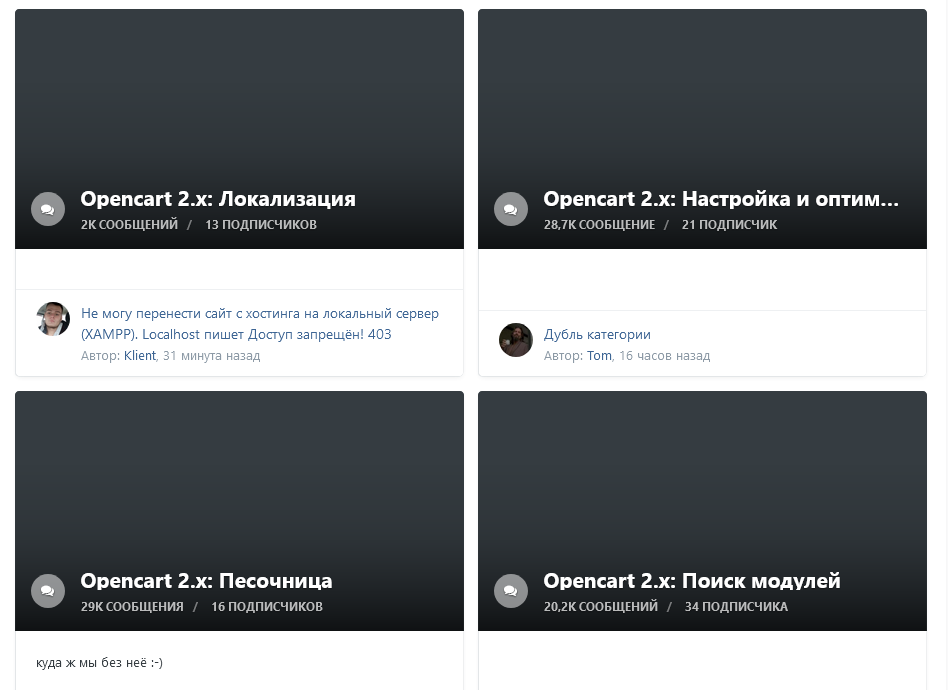
Task: View the profile of author Tom
Action: click(x=599, y=356)
